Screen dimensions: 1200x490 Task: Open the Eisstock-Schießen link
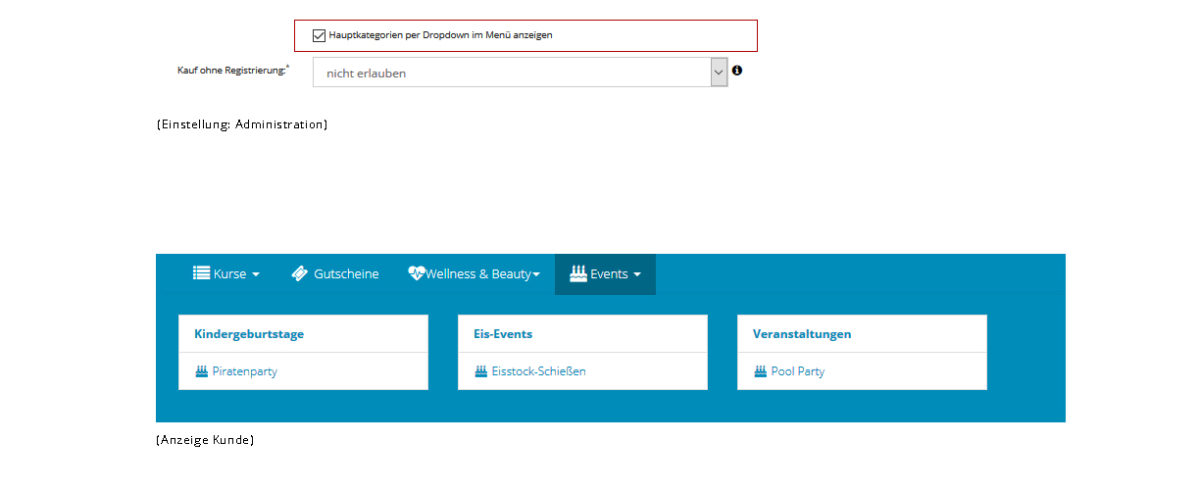point(539,371)
